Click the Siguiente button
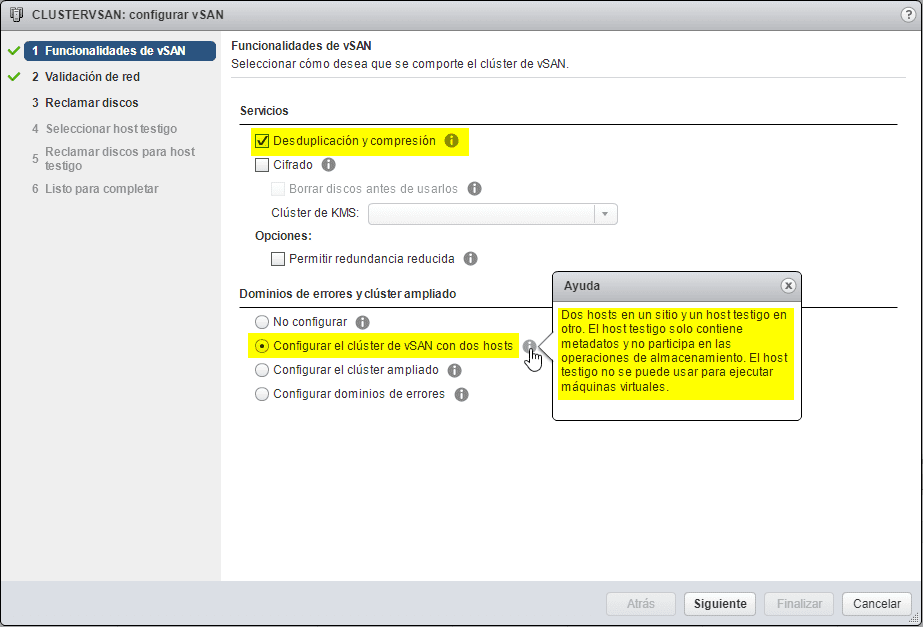The image size is (923, 627). click(719, 604)
